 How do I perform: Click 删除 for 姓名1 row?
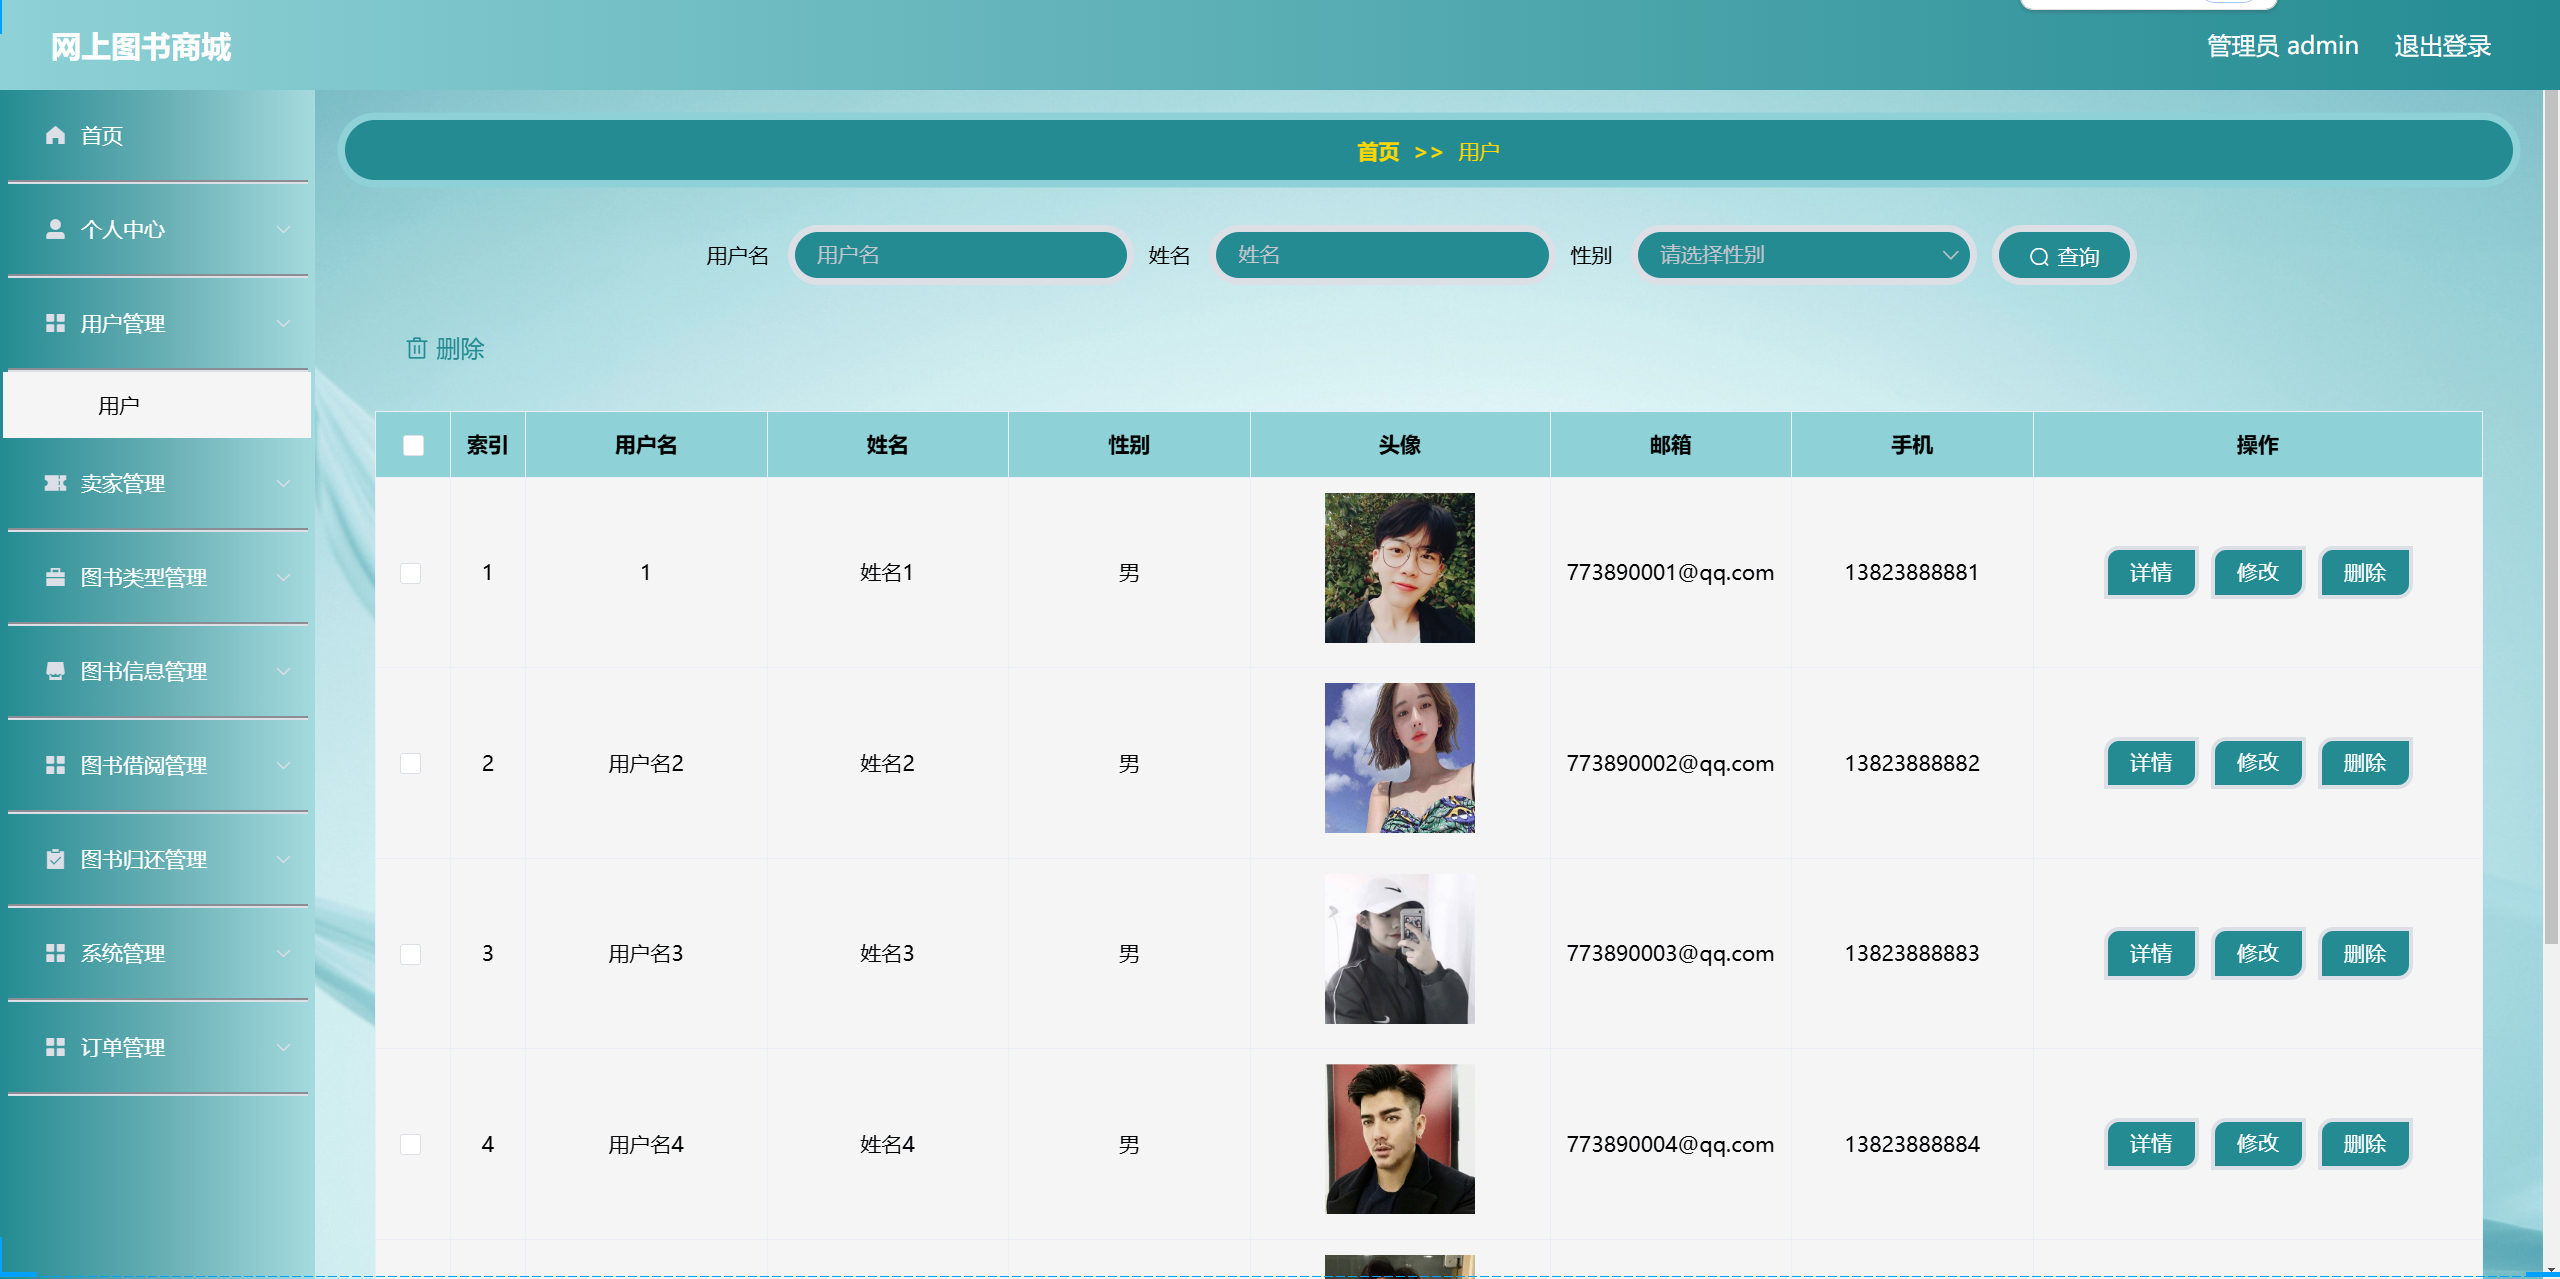pos(2365,572)
